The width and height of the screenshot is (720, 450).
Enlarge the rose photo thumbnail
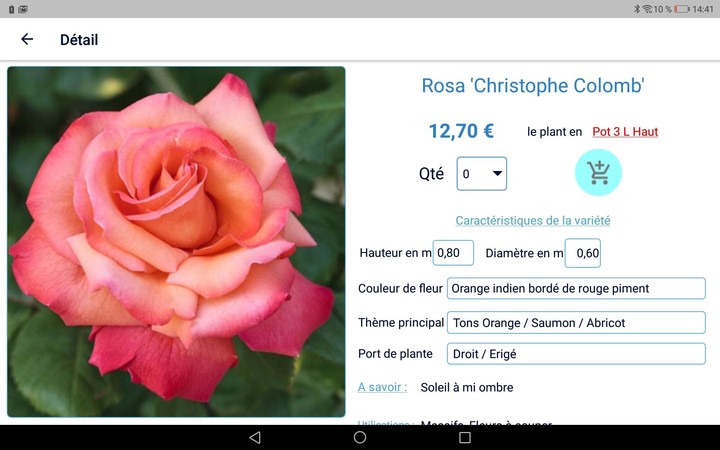coord(176,241)
